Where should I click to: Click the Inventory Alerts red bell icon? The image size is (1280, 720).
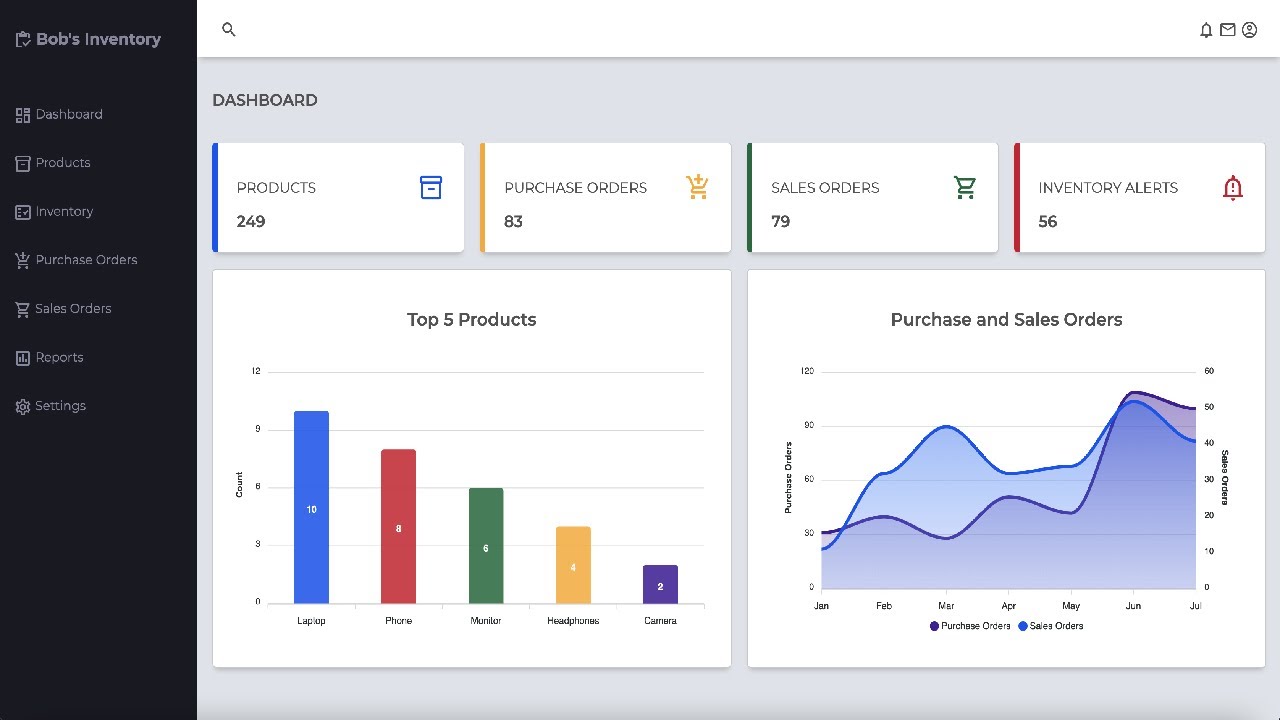[x=1233, y=187]
